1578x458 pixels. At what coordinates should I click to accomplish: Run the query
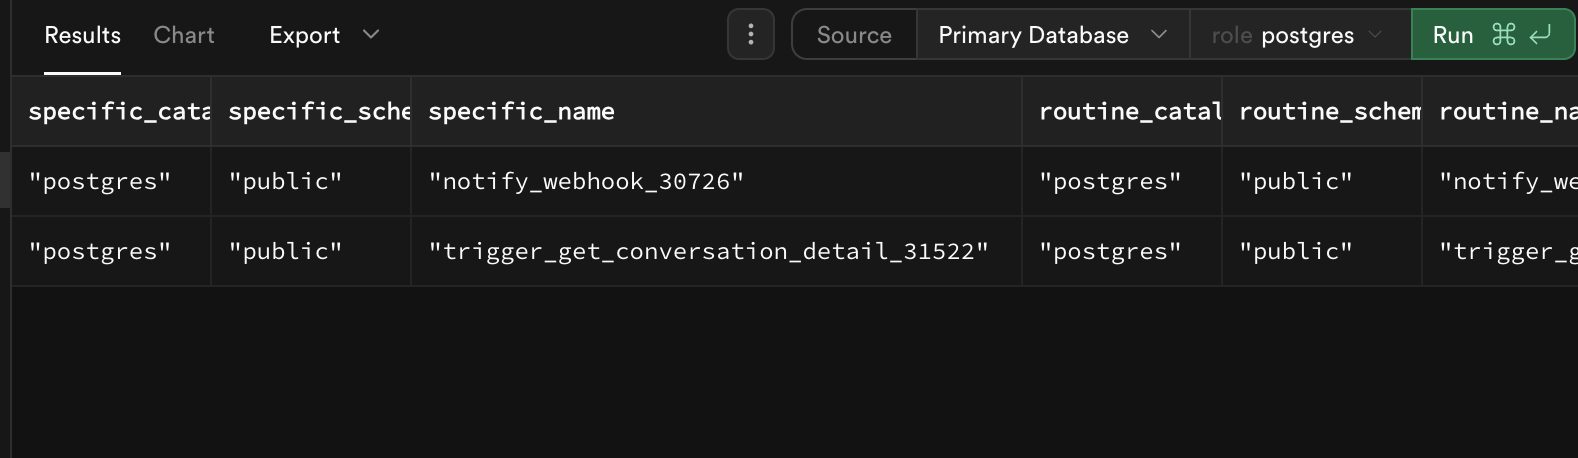pyautogui.click(x=1493, y=35)
